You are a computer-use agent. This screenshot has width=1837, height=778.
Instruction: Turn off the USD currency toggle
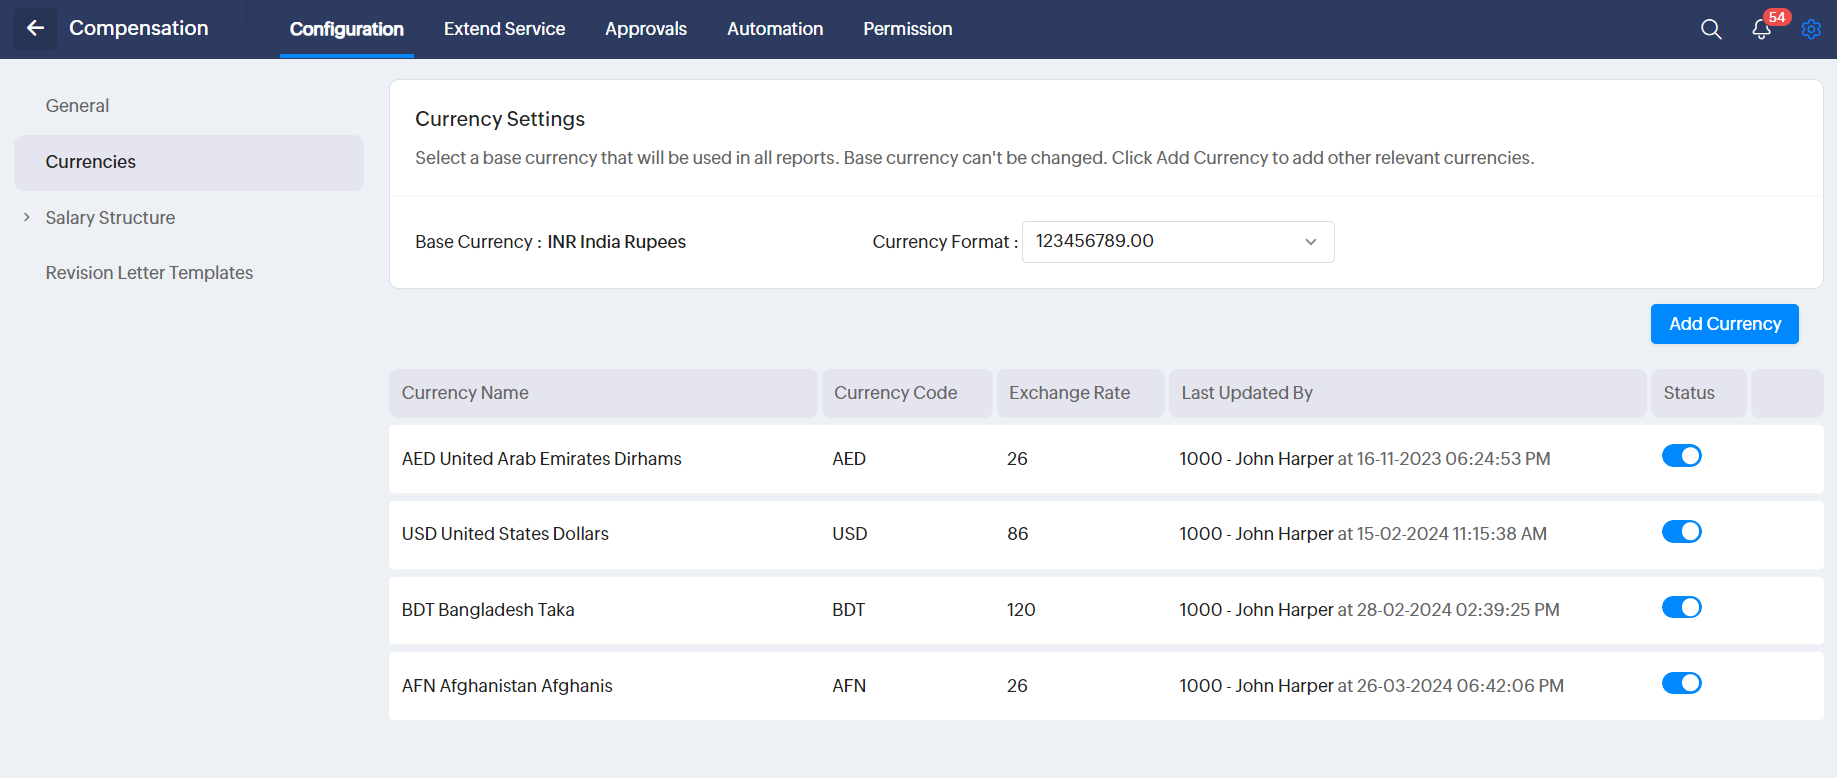(x=1681, y=532)
